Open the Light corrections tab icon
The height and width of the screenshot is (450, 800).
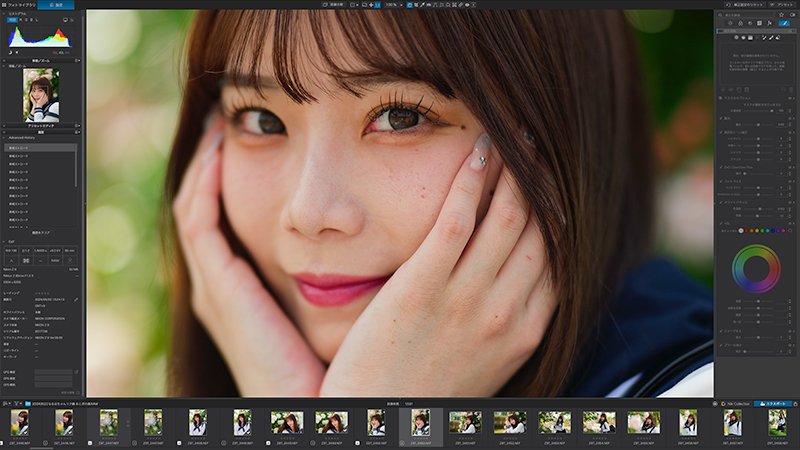[x=730, y=23]
